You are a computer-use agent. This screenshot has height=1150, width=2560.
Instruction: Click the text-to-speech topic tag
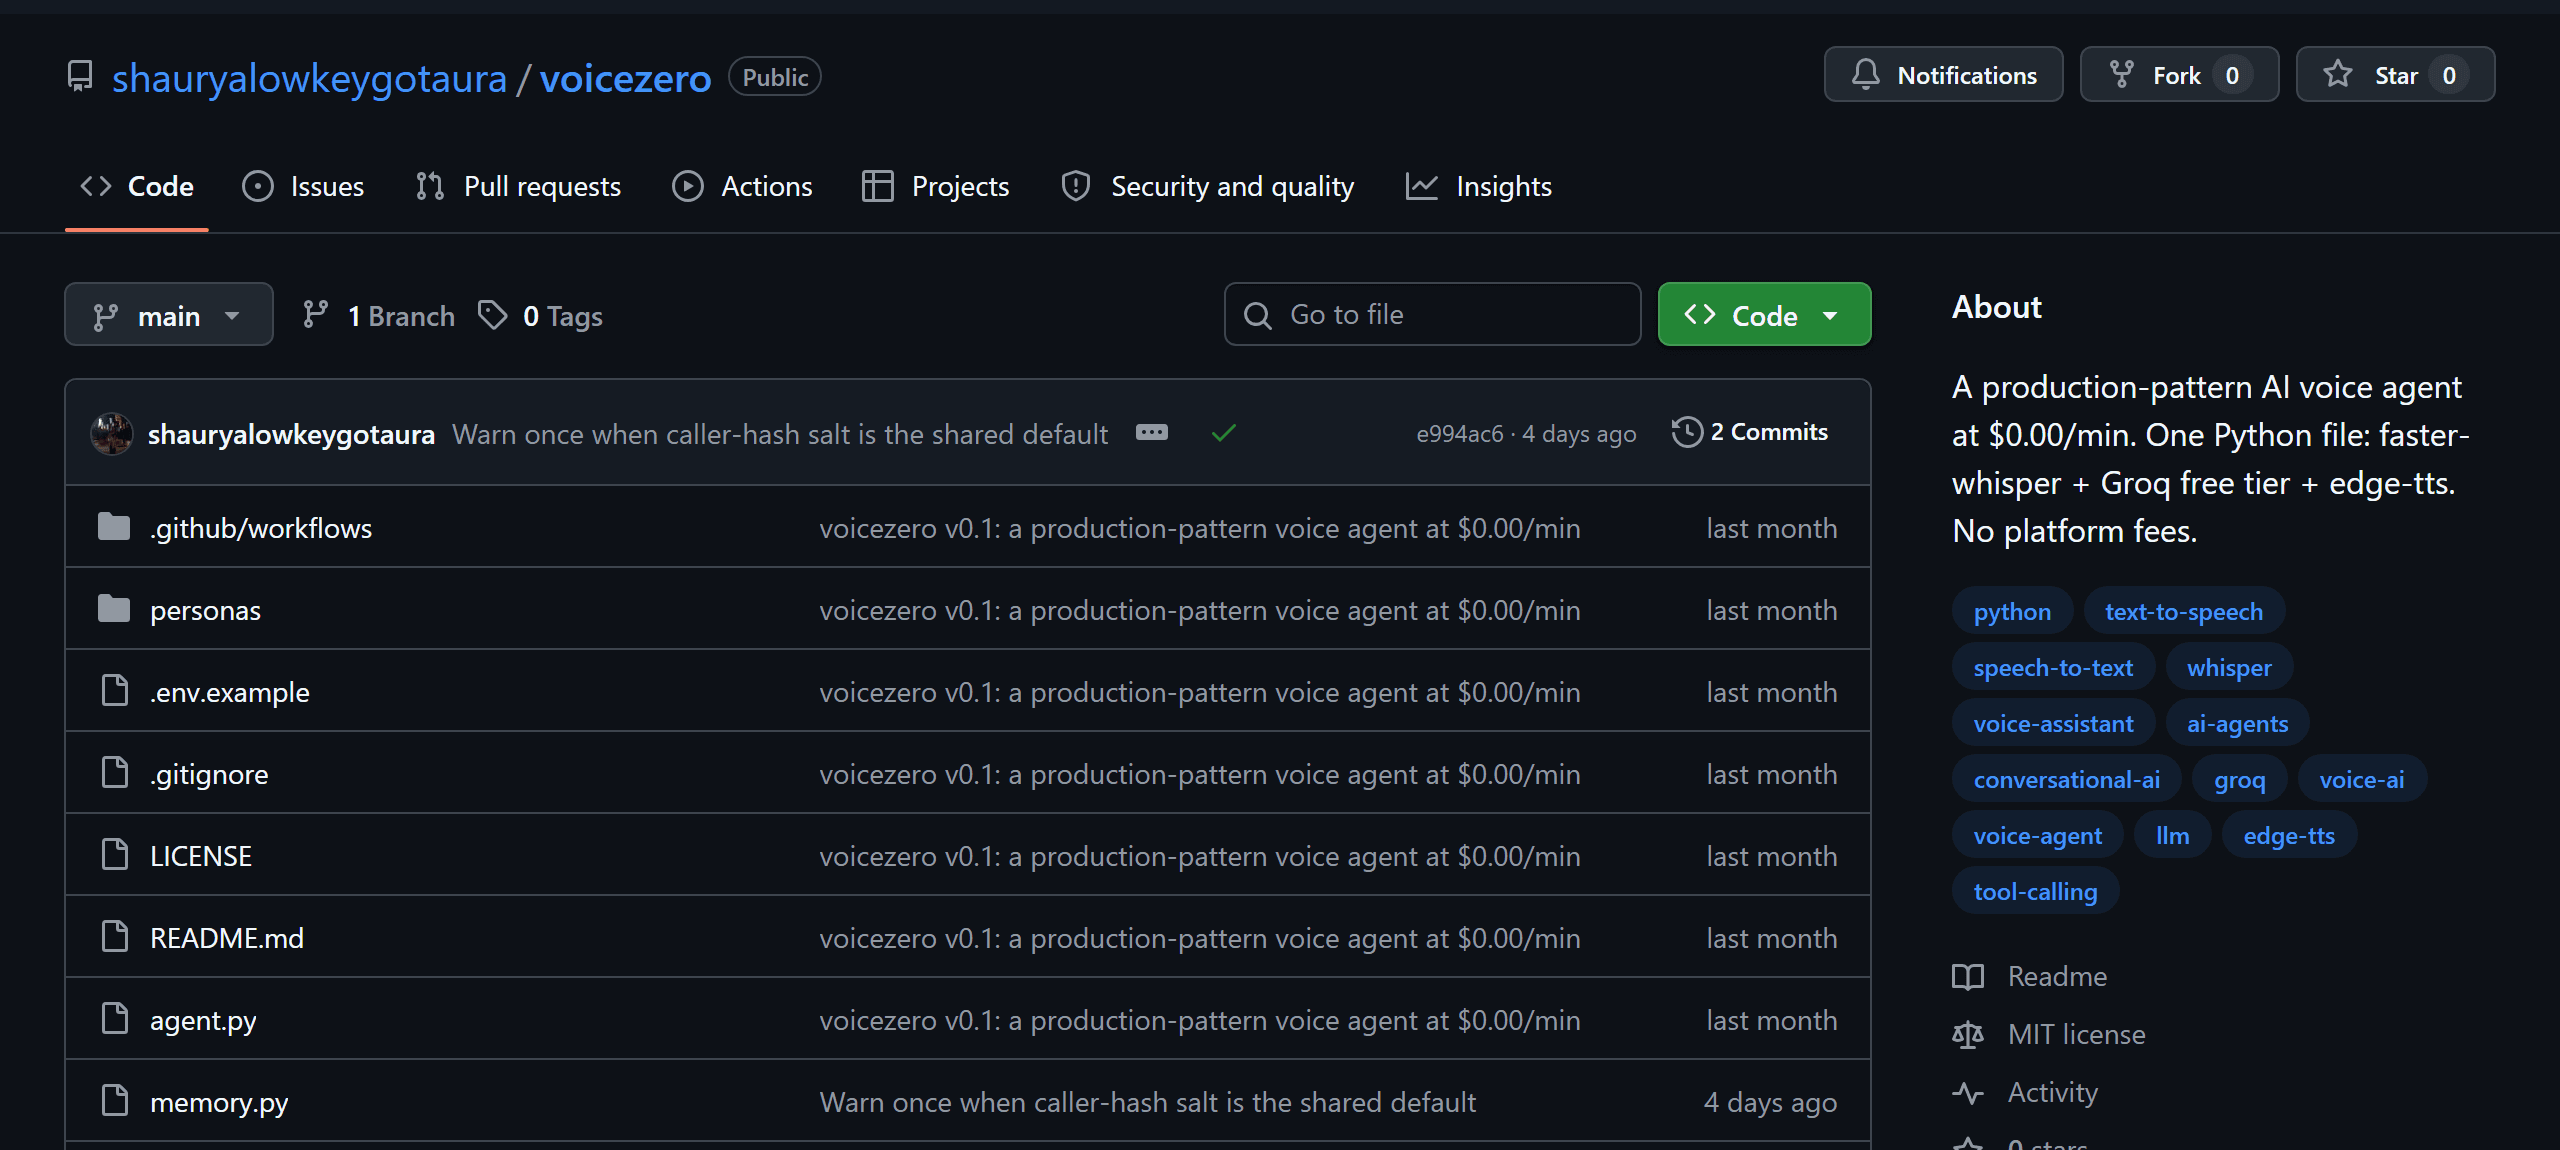point(2183,611)
